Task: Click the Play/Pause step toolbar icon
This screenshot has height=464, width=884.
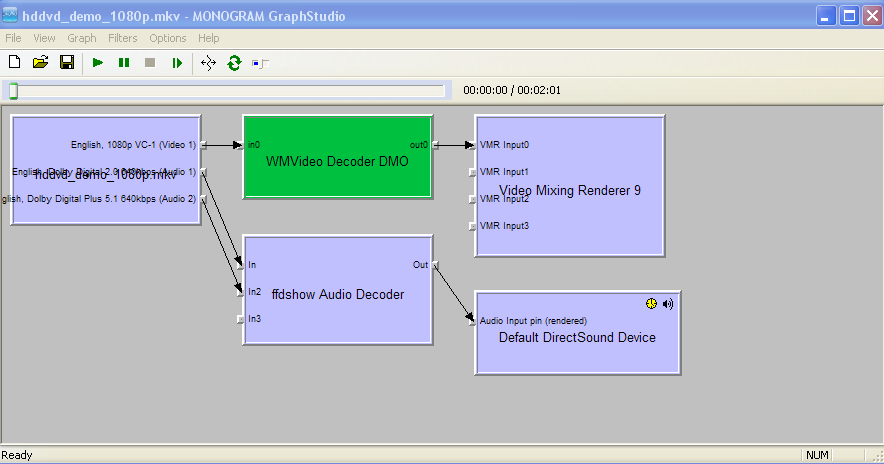Action: pos(177,63)
